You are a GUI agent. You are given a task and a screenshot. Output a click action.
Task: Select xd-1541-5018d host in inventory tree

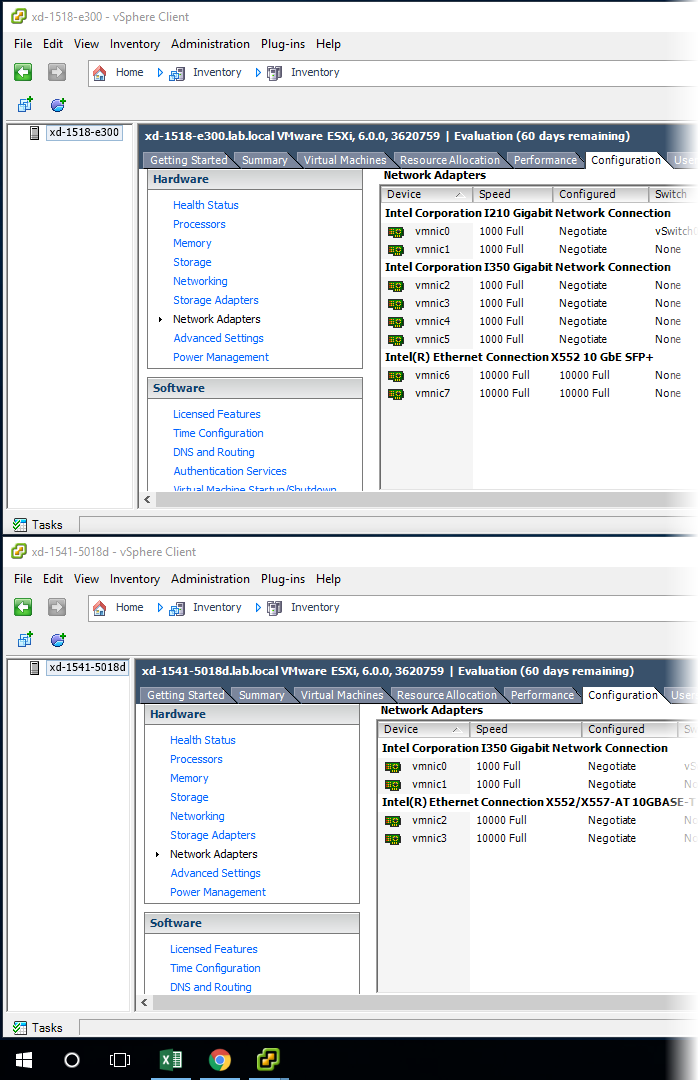87,667
